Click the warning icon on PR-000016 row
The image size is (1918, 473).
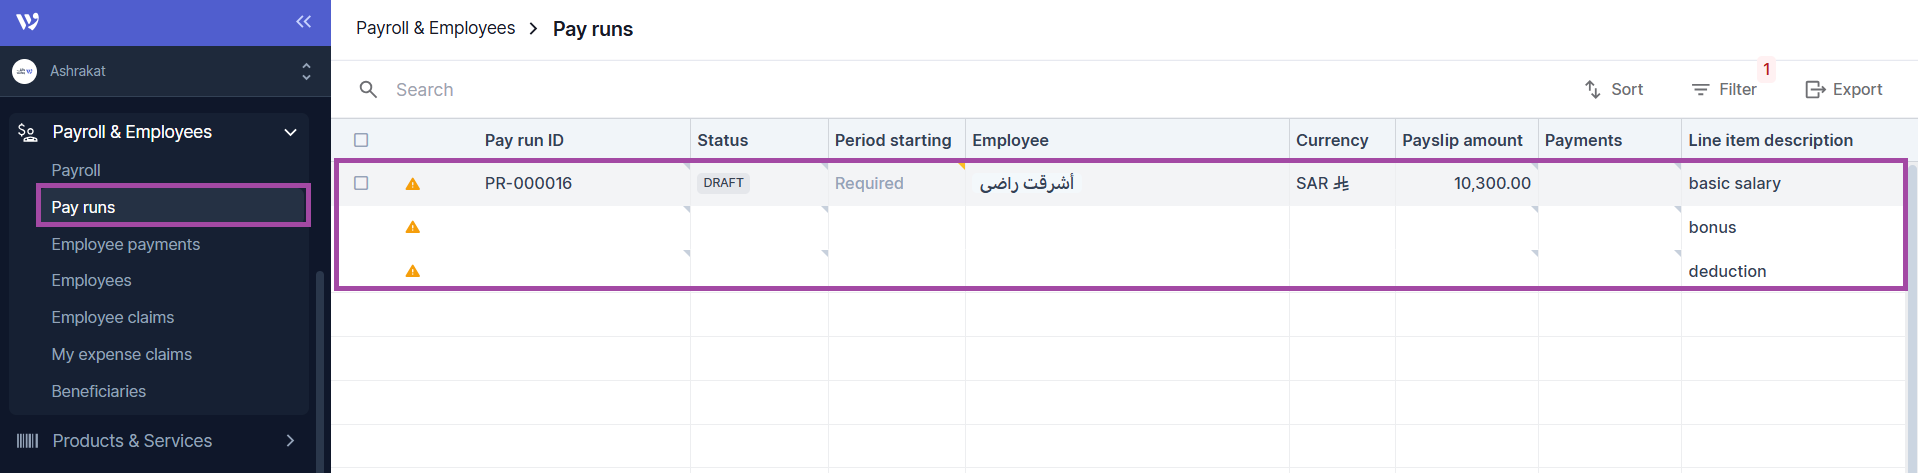click(x=413, y=184)
